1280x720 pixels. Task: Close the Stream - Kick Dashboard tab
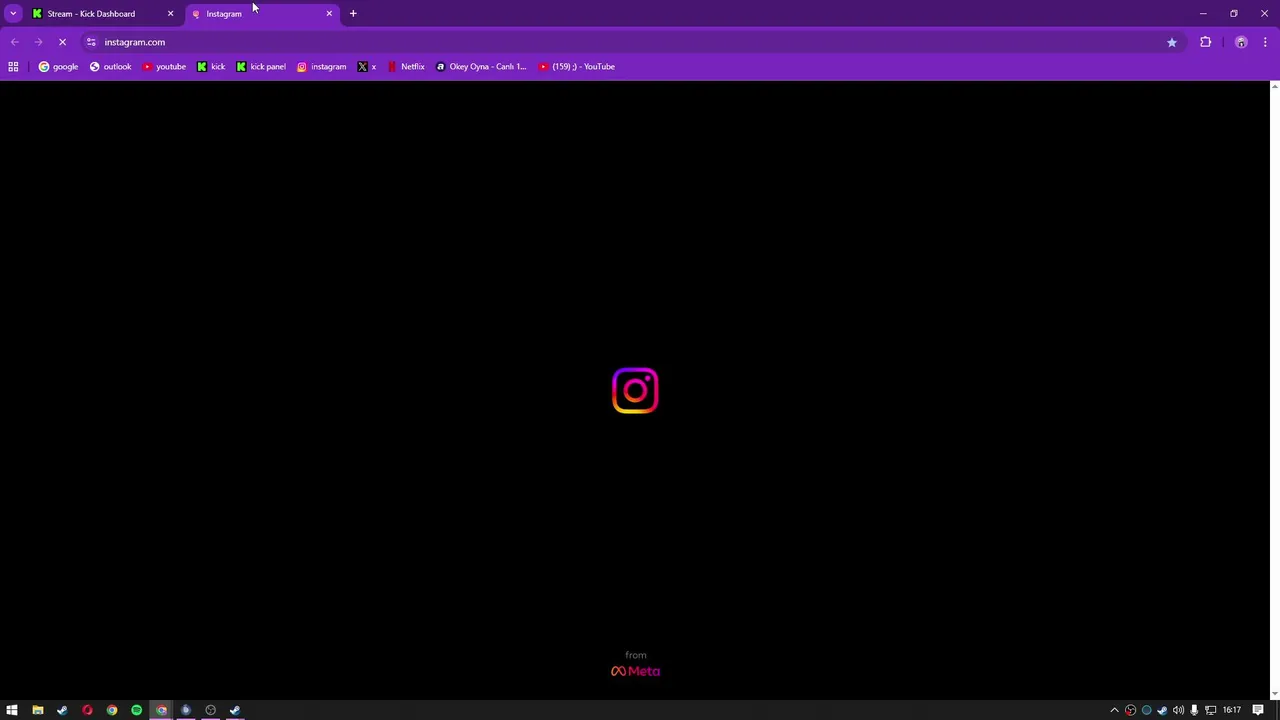[x=170, y=14]
